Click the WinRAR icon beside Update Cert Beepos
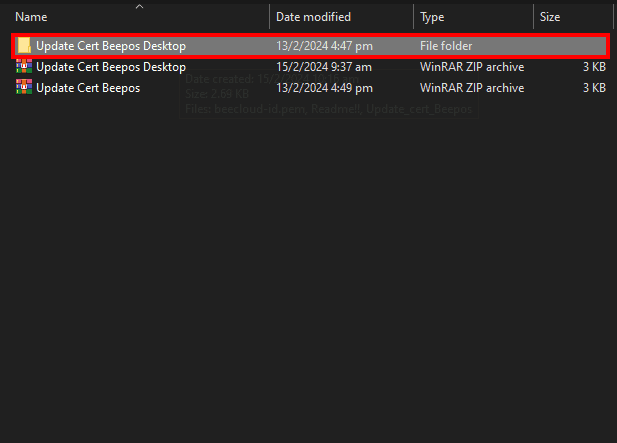Screen dimensions: 617x443 (24, 87)
